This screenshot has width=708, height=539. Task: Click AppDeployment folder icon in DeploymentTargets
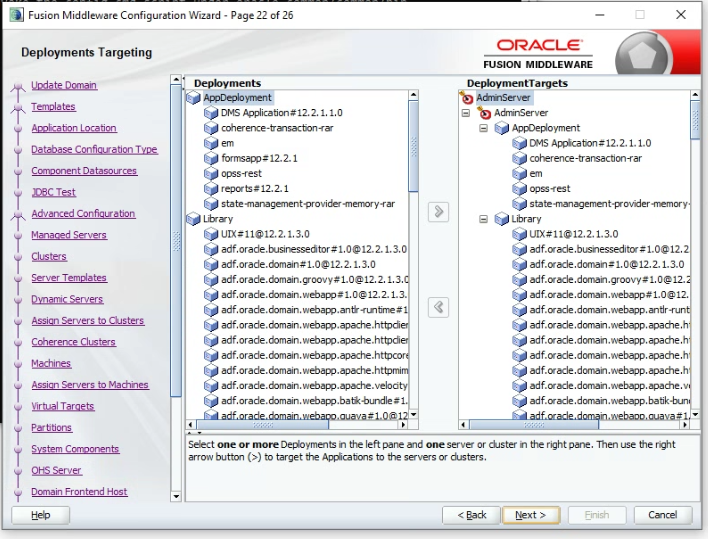tap(502, 128)
